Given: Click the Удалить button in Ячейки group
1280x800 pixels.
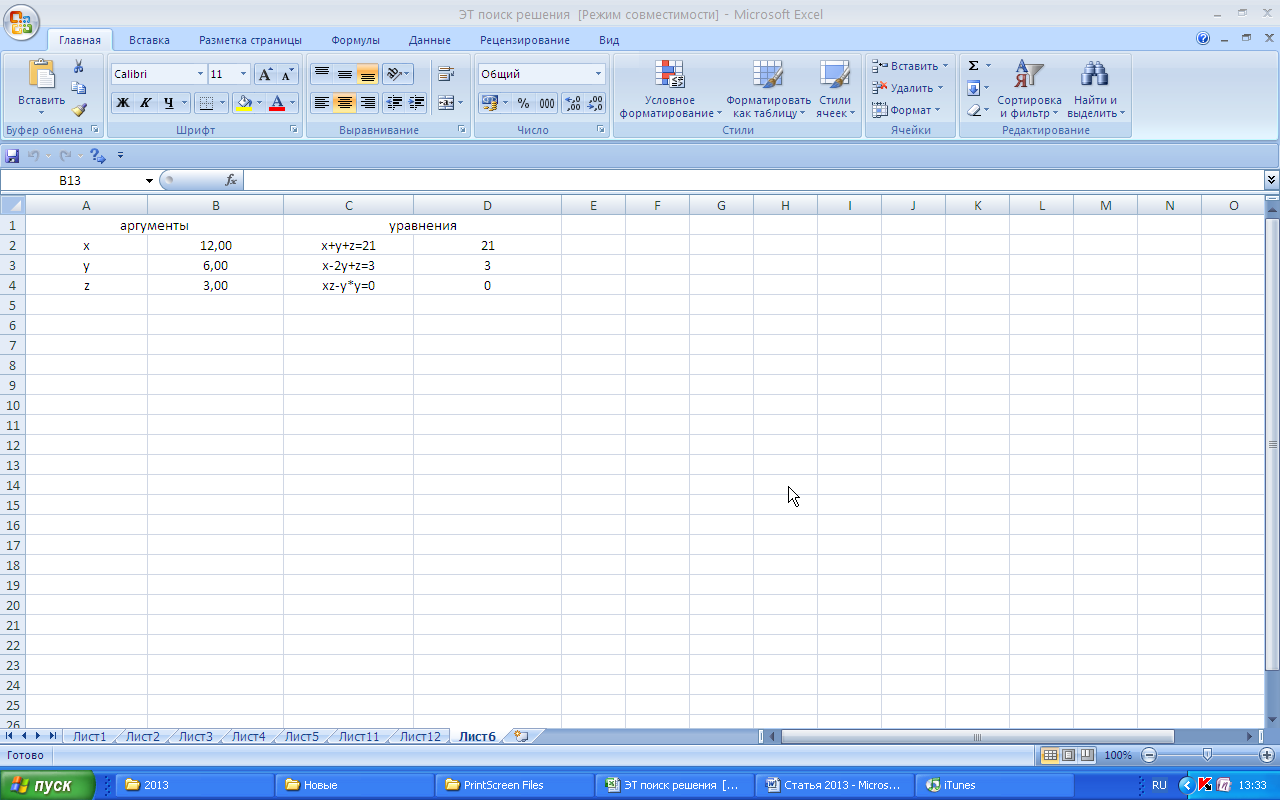Looking at the screenshot, I should coord(910,88).
